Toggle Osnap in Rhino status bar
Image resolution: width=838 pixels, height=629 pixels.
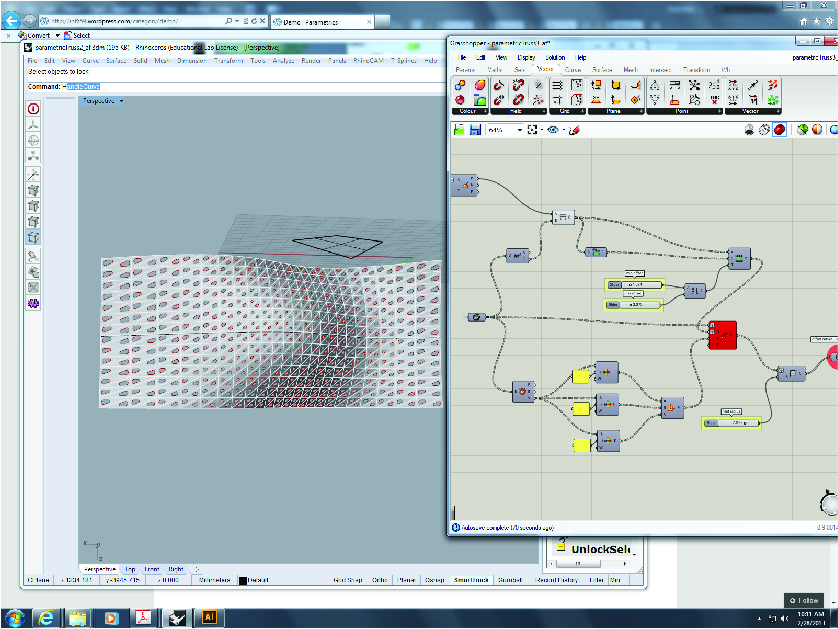435,580
